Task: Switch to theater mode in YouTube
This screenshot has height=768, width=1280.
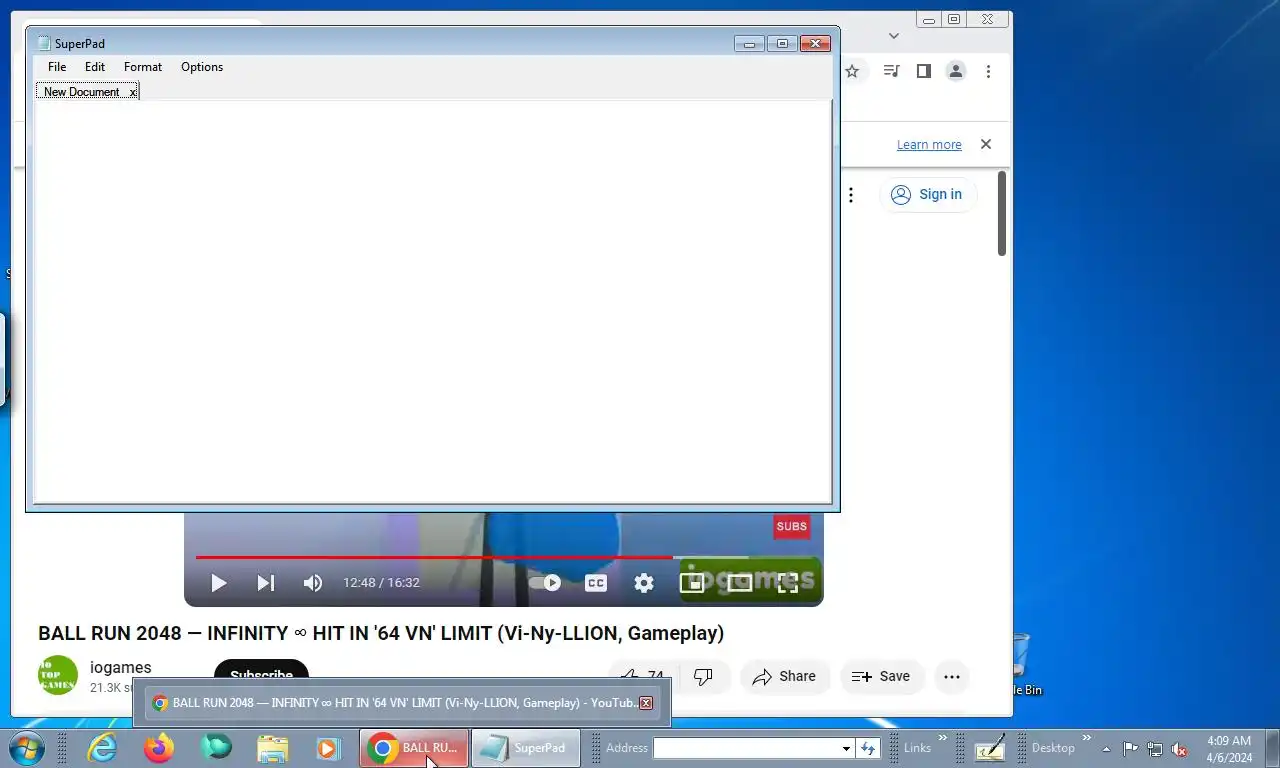Action: [740, 583]
